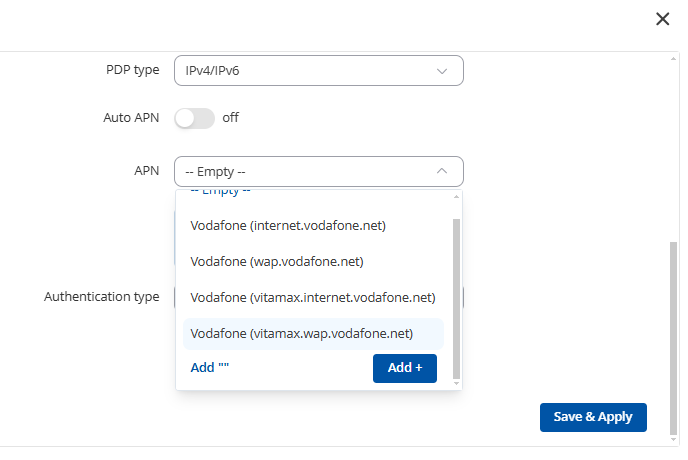Click the outer scrollbar down arrow
This screenshot has width=688, height=460.
coord(673,440)
